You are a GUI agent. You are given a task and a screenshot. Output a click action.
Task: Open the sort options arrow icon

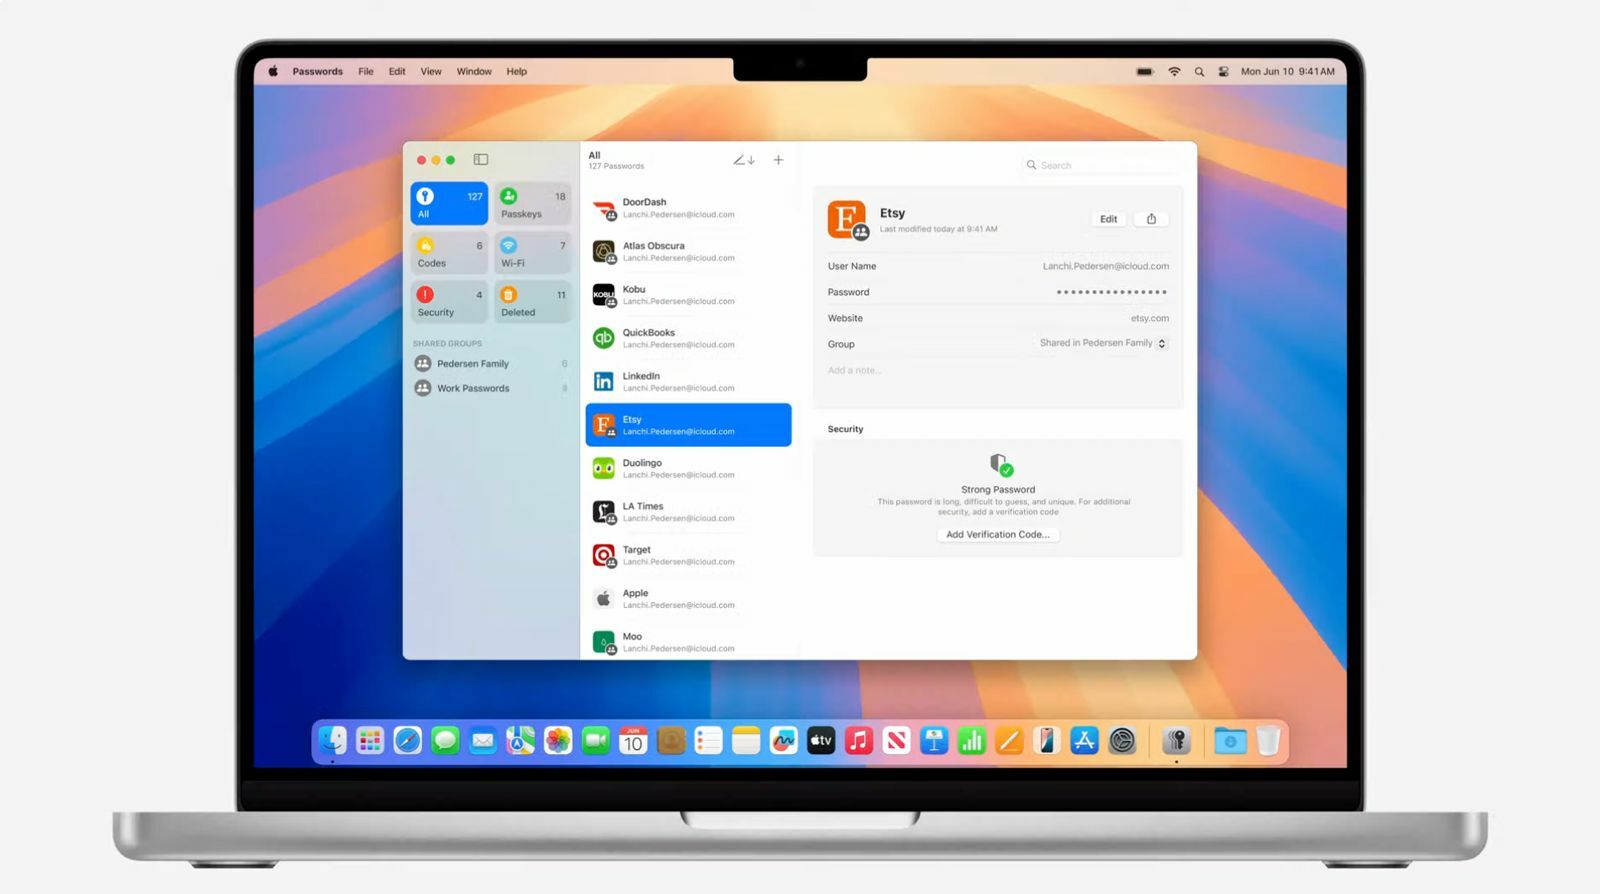point(744,160)
